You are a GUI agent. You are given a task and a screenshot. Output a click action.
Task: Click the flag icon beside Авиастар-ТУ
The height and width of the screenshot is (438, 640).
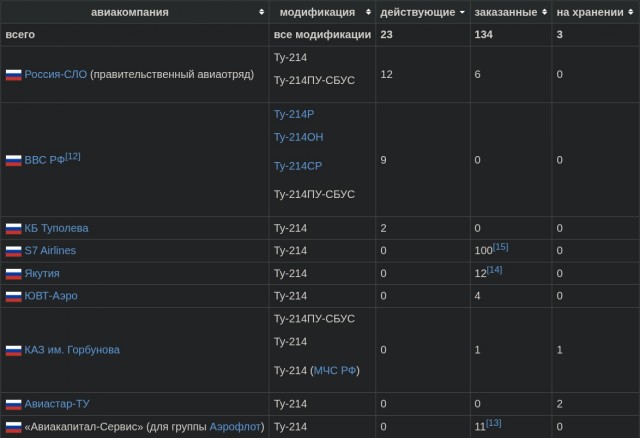[x=13, y=405]
